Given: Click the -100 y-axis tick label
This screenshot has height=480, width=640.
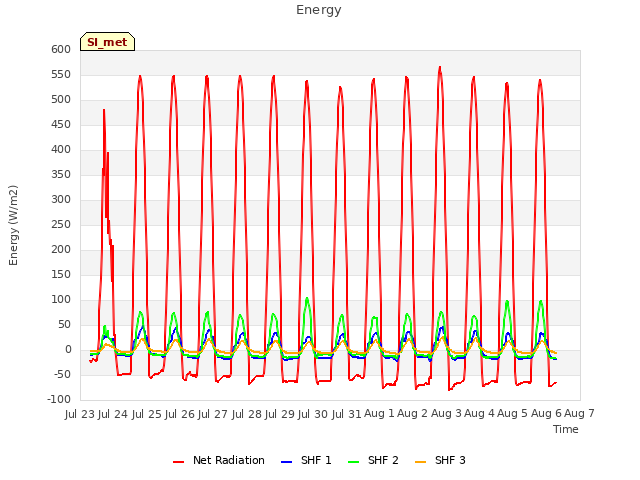Looking at the screenshot, I should tap(60, 400).
